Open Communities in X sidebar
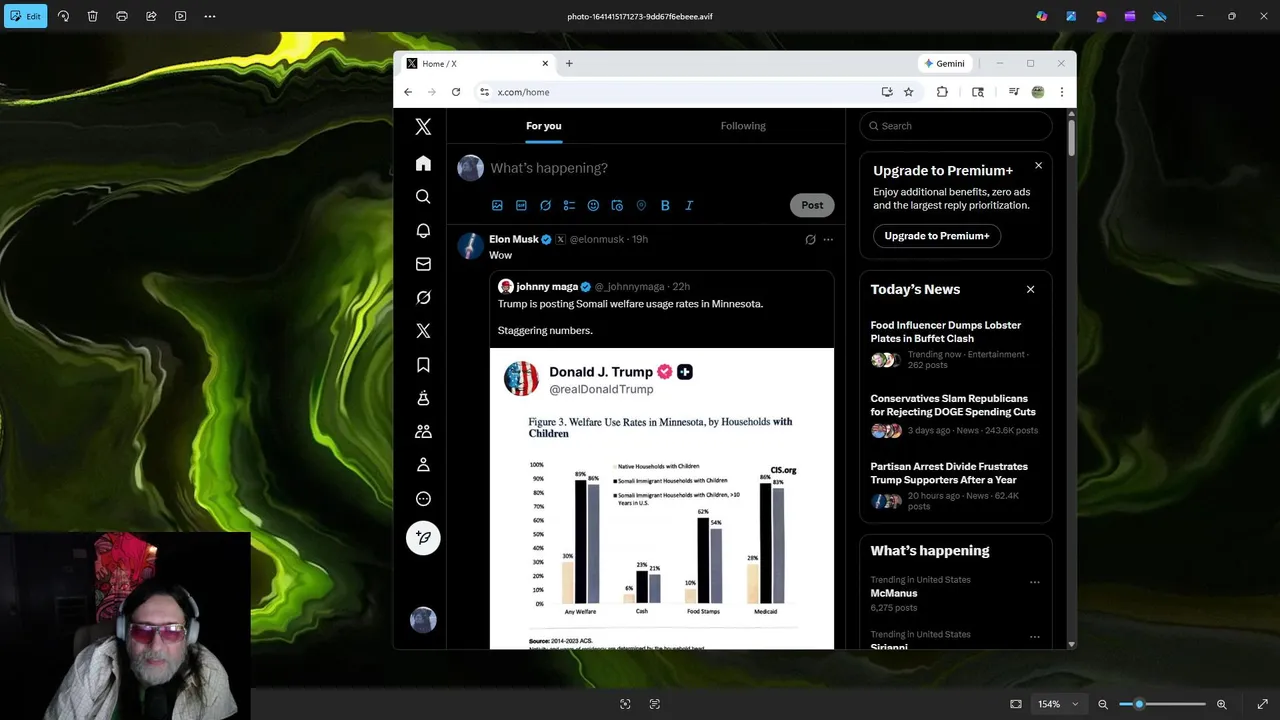Image resolution: width=1280 pixels, height=720 pixels. (423, 431)
